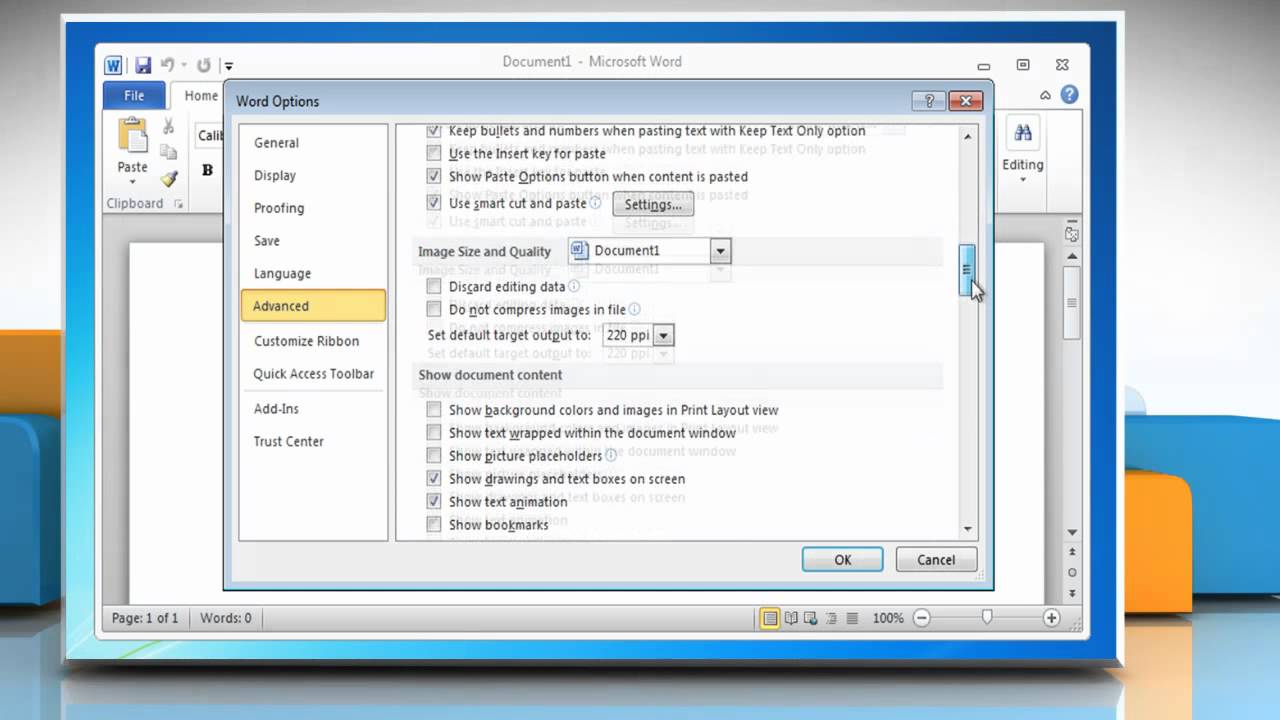This screenshot has width=1280, height=720.
Task: Enable Do not compress images in file
Action: (x=433, y=309)
